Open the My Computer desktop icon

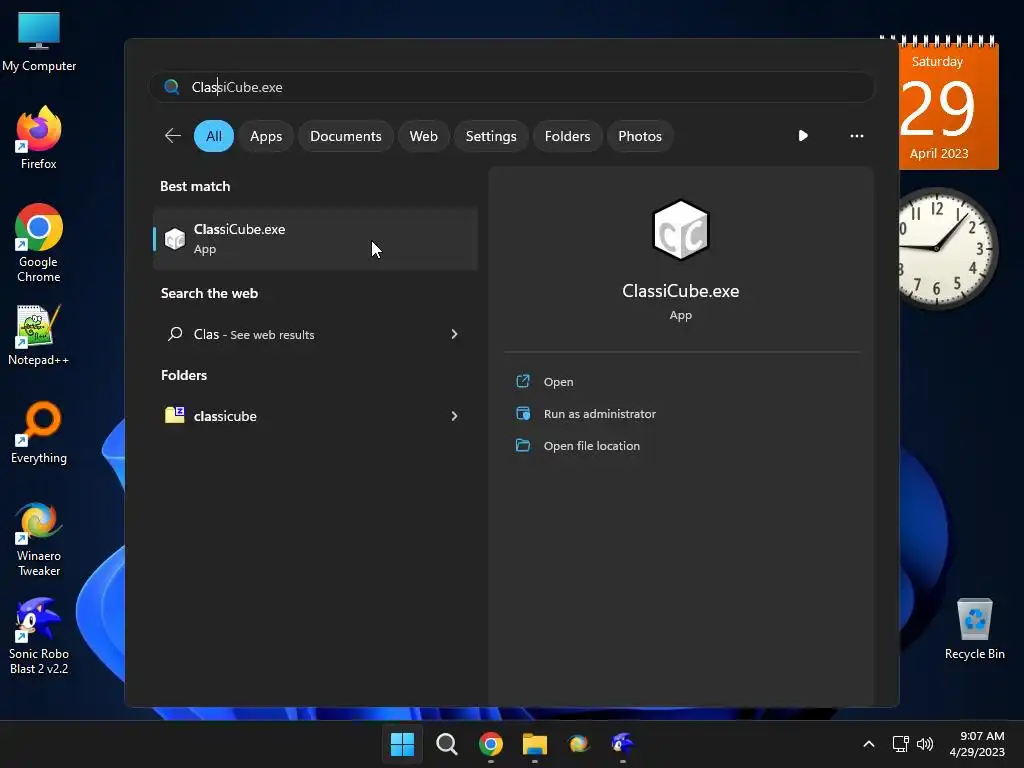39,41
